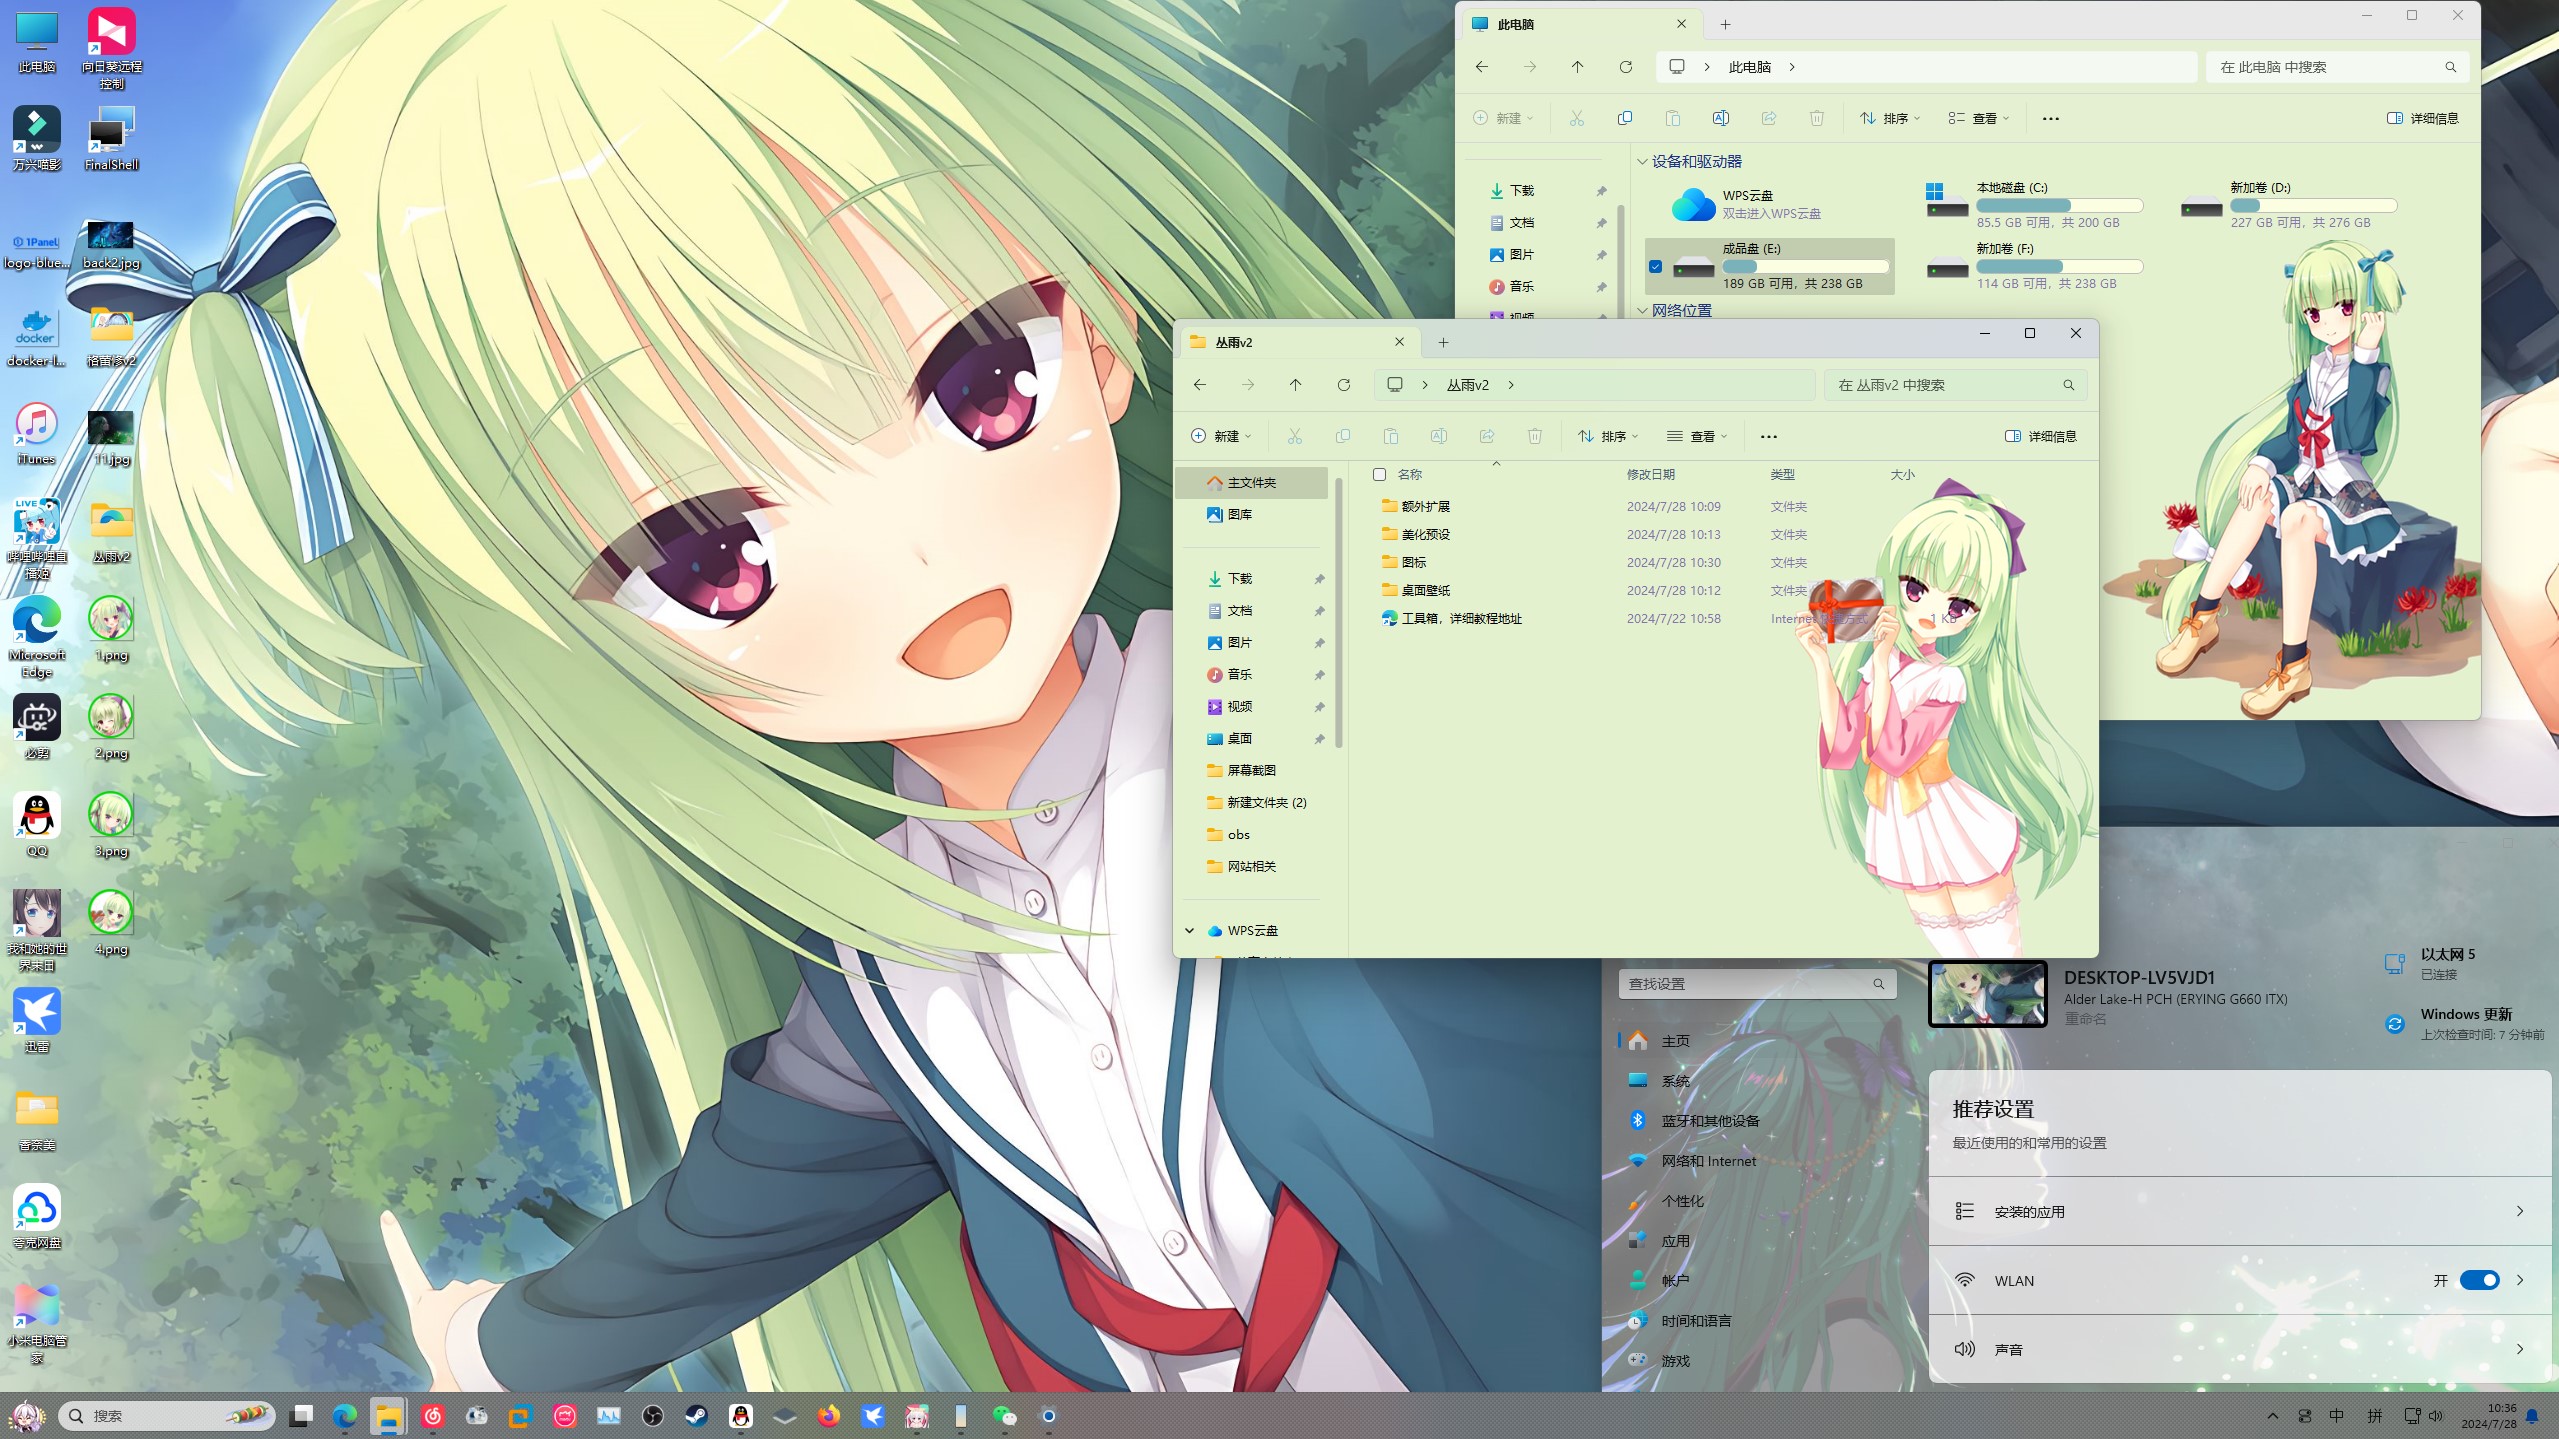This screenshot has width=2559, height=1439.
Task: Click the rename icon in 此电脑 toolbar
Action: [x=1720, y=118]
